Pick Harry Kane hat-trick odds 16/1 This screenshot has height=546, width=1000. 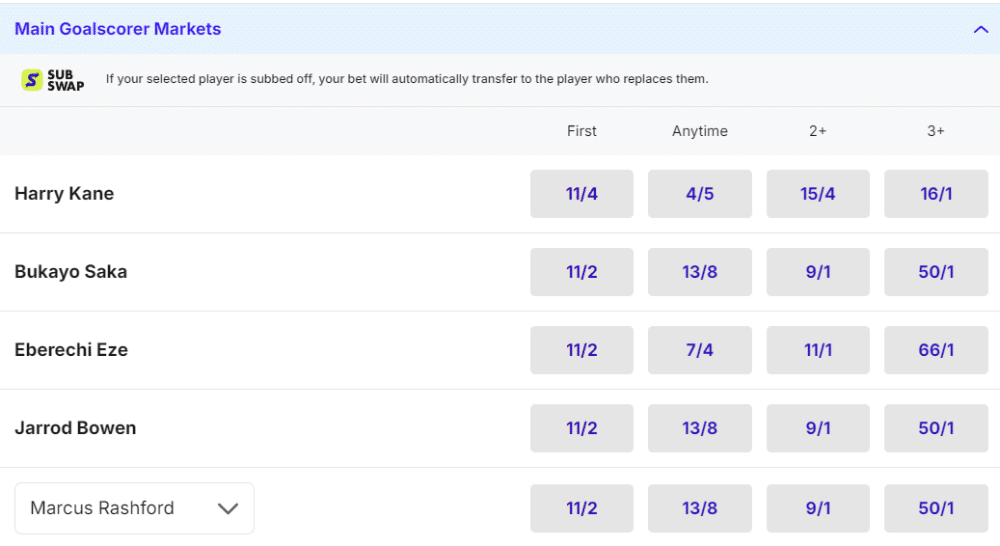[935, 194]
